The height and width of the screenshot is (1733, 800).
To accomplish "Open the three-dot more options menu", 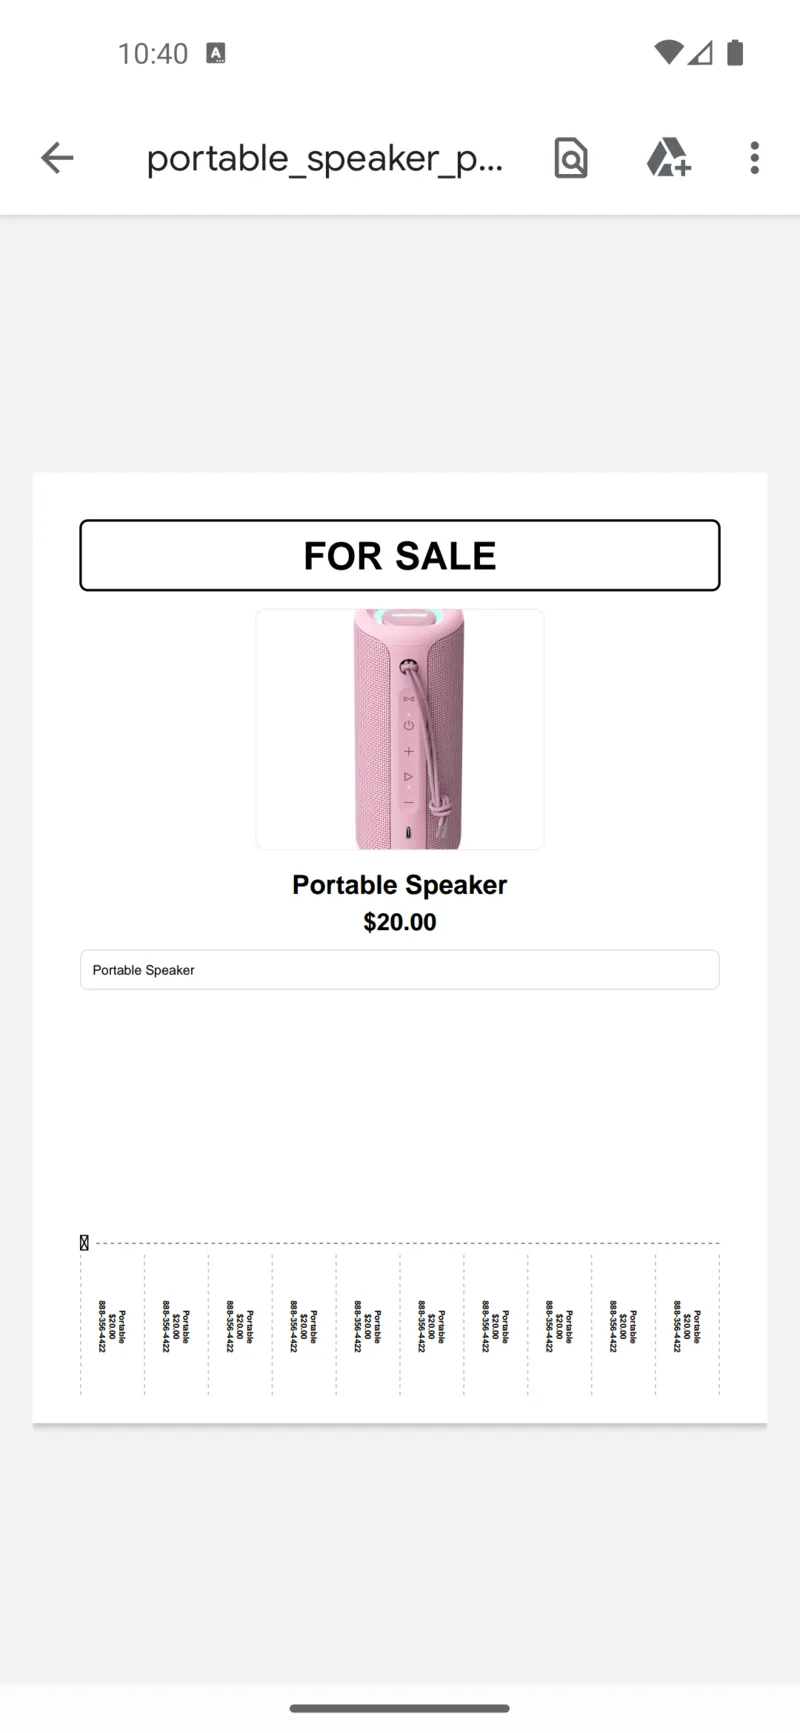I will [x=754, y=158].
